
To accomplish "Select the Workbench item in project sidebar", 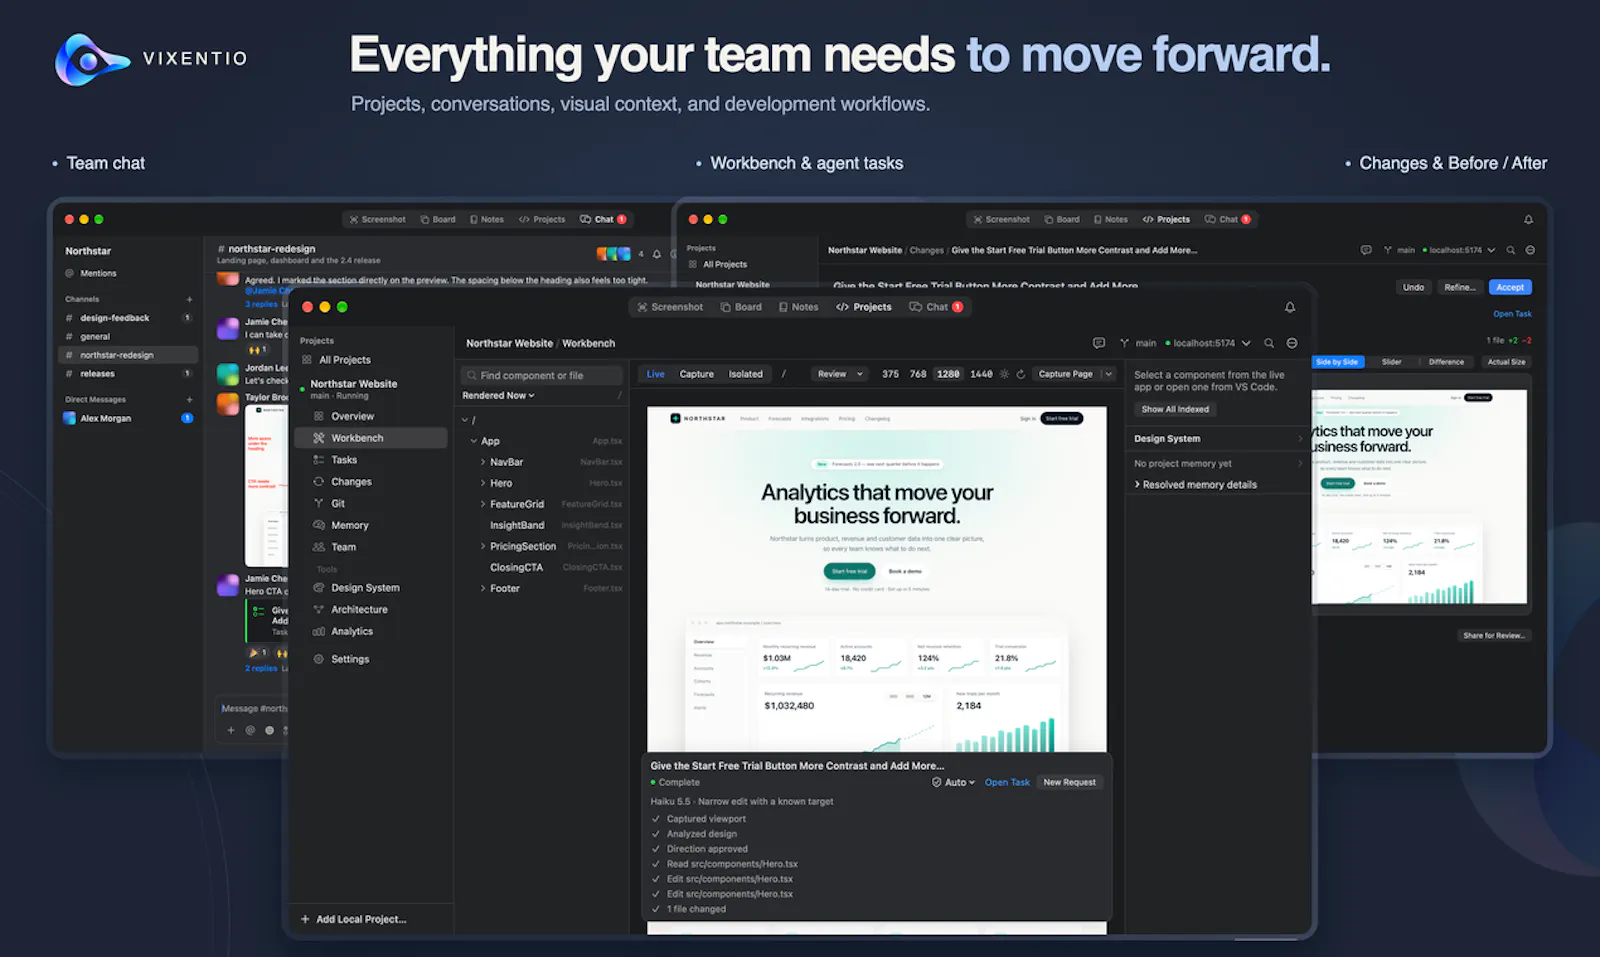I will 371,438.
